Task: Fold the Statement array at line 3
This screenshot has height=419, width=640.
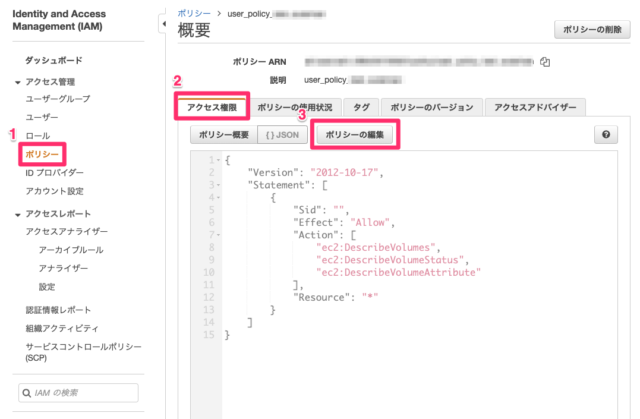Action: coord(218,185)
